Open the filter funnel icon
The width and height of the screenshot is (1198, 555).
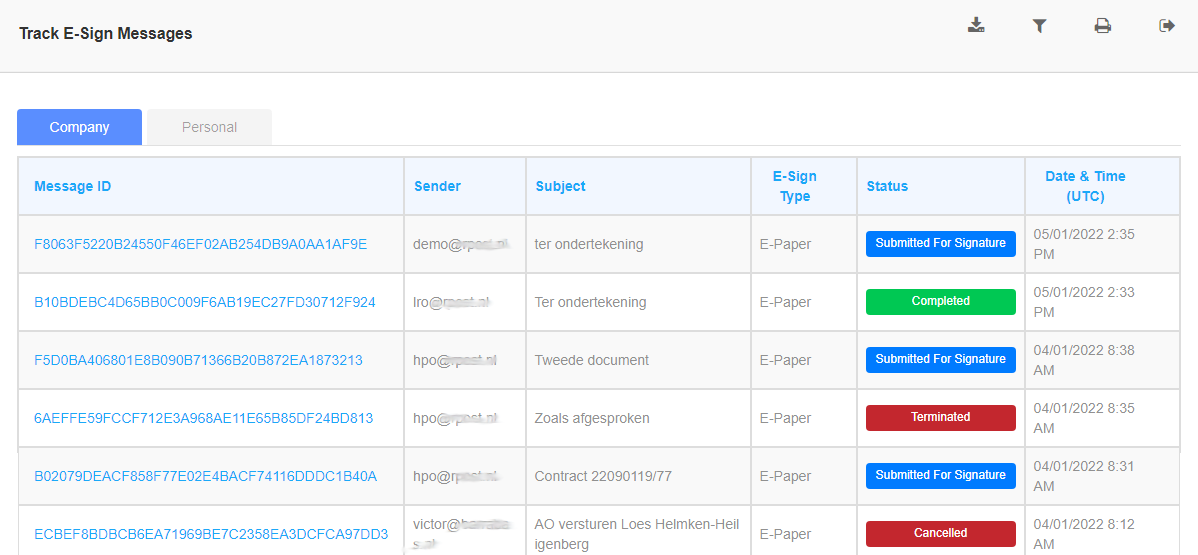(x=1039, y=26)
